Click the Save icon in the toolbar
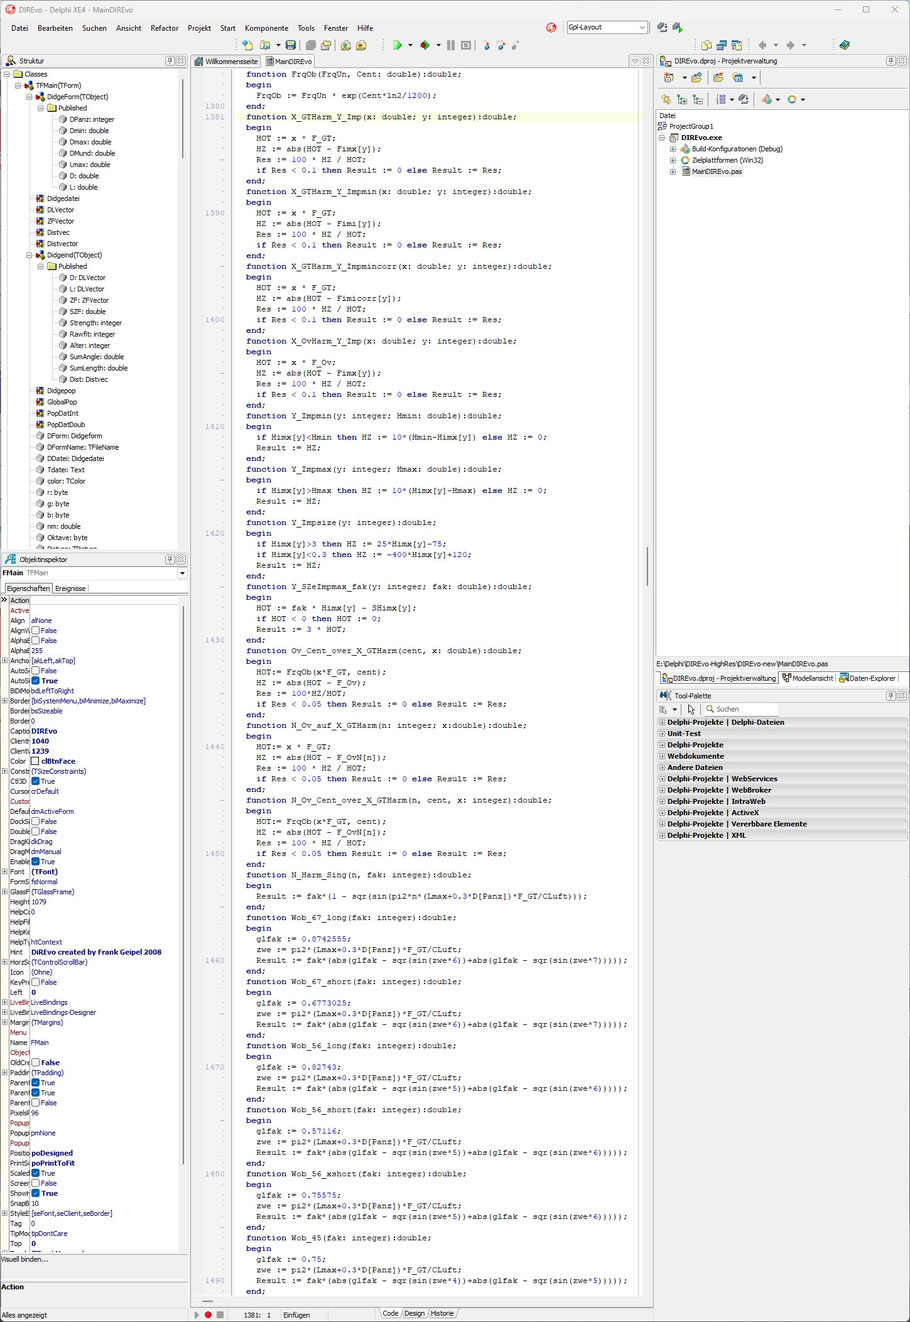Viewport: 910px width, 1322px height. [x=290, y=45]
